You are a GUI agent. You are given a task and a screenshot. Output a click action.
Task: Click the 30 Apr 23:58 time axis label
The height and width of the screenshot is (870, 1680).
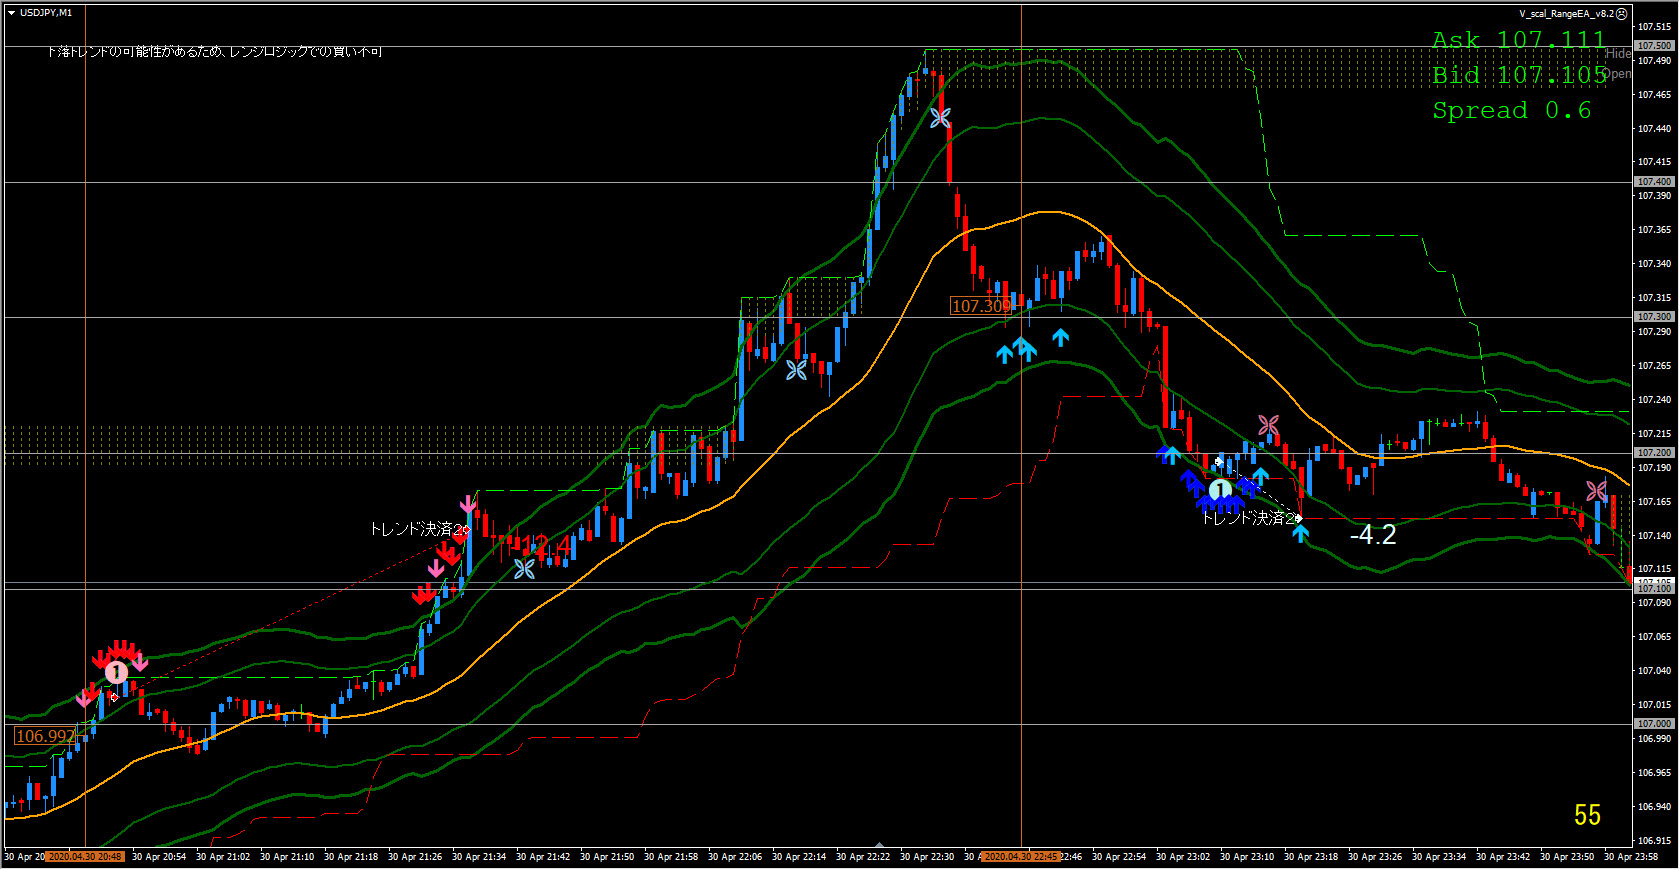[x=1631, y=857]
